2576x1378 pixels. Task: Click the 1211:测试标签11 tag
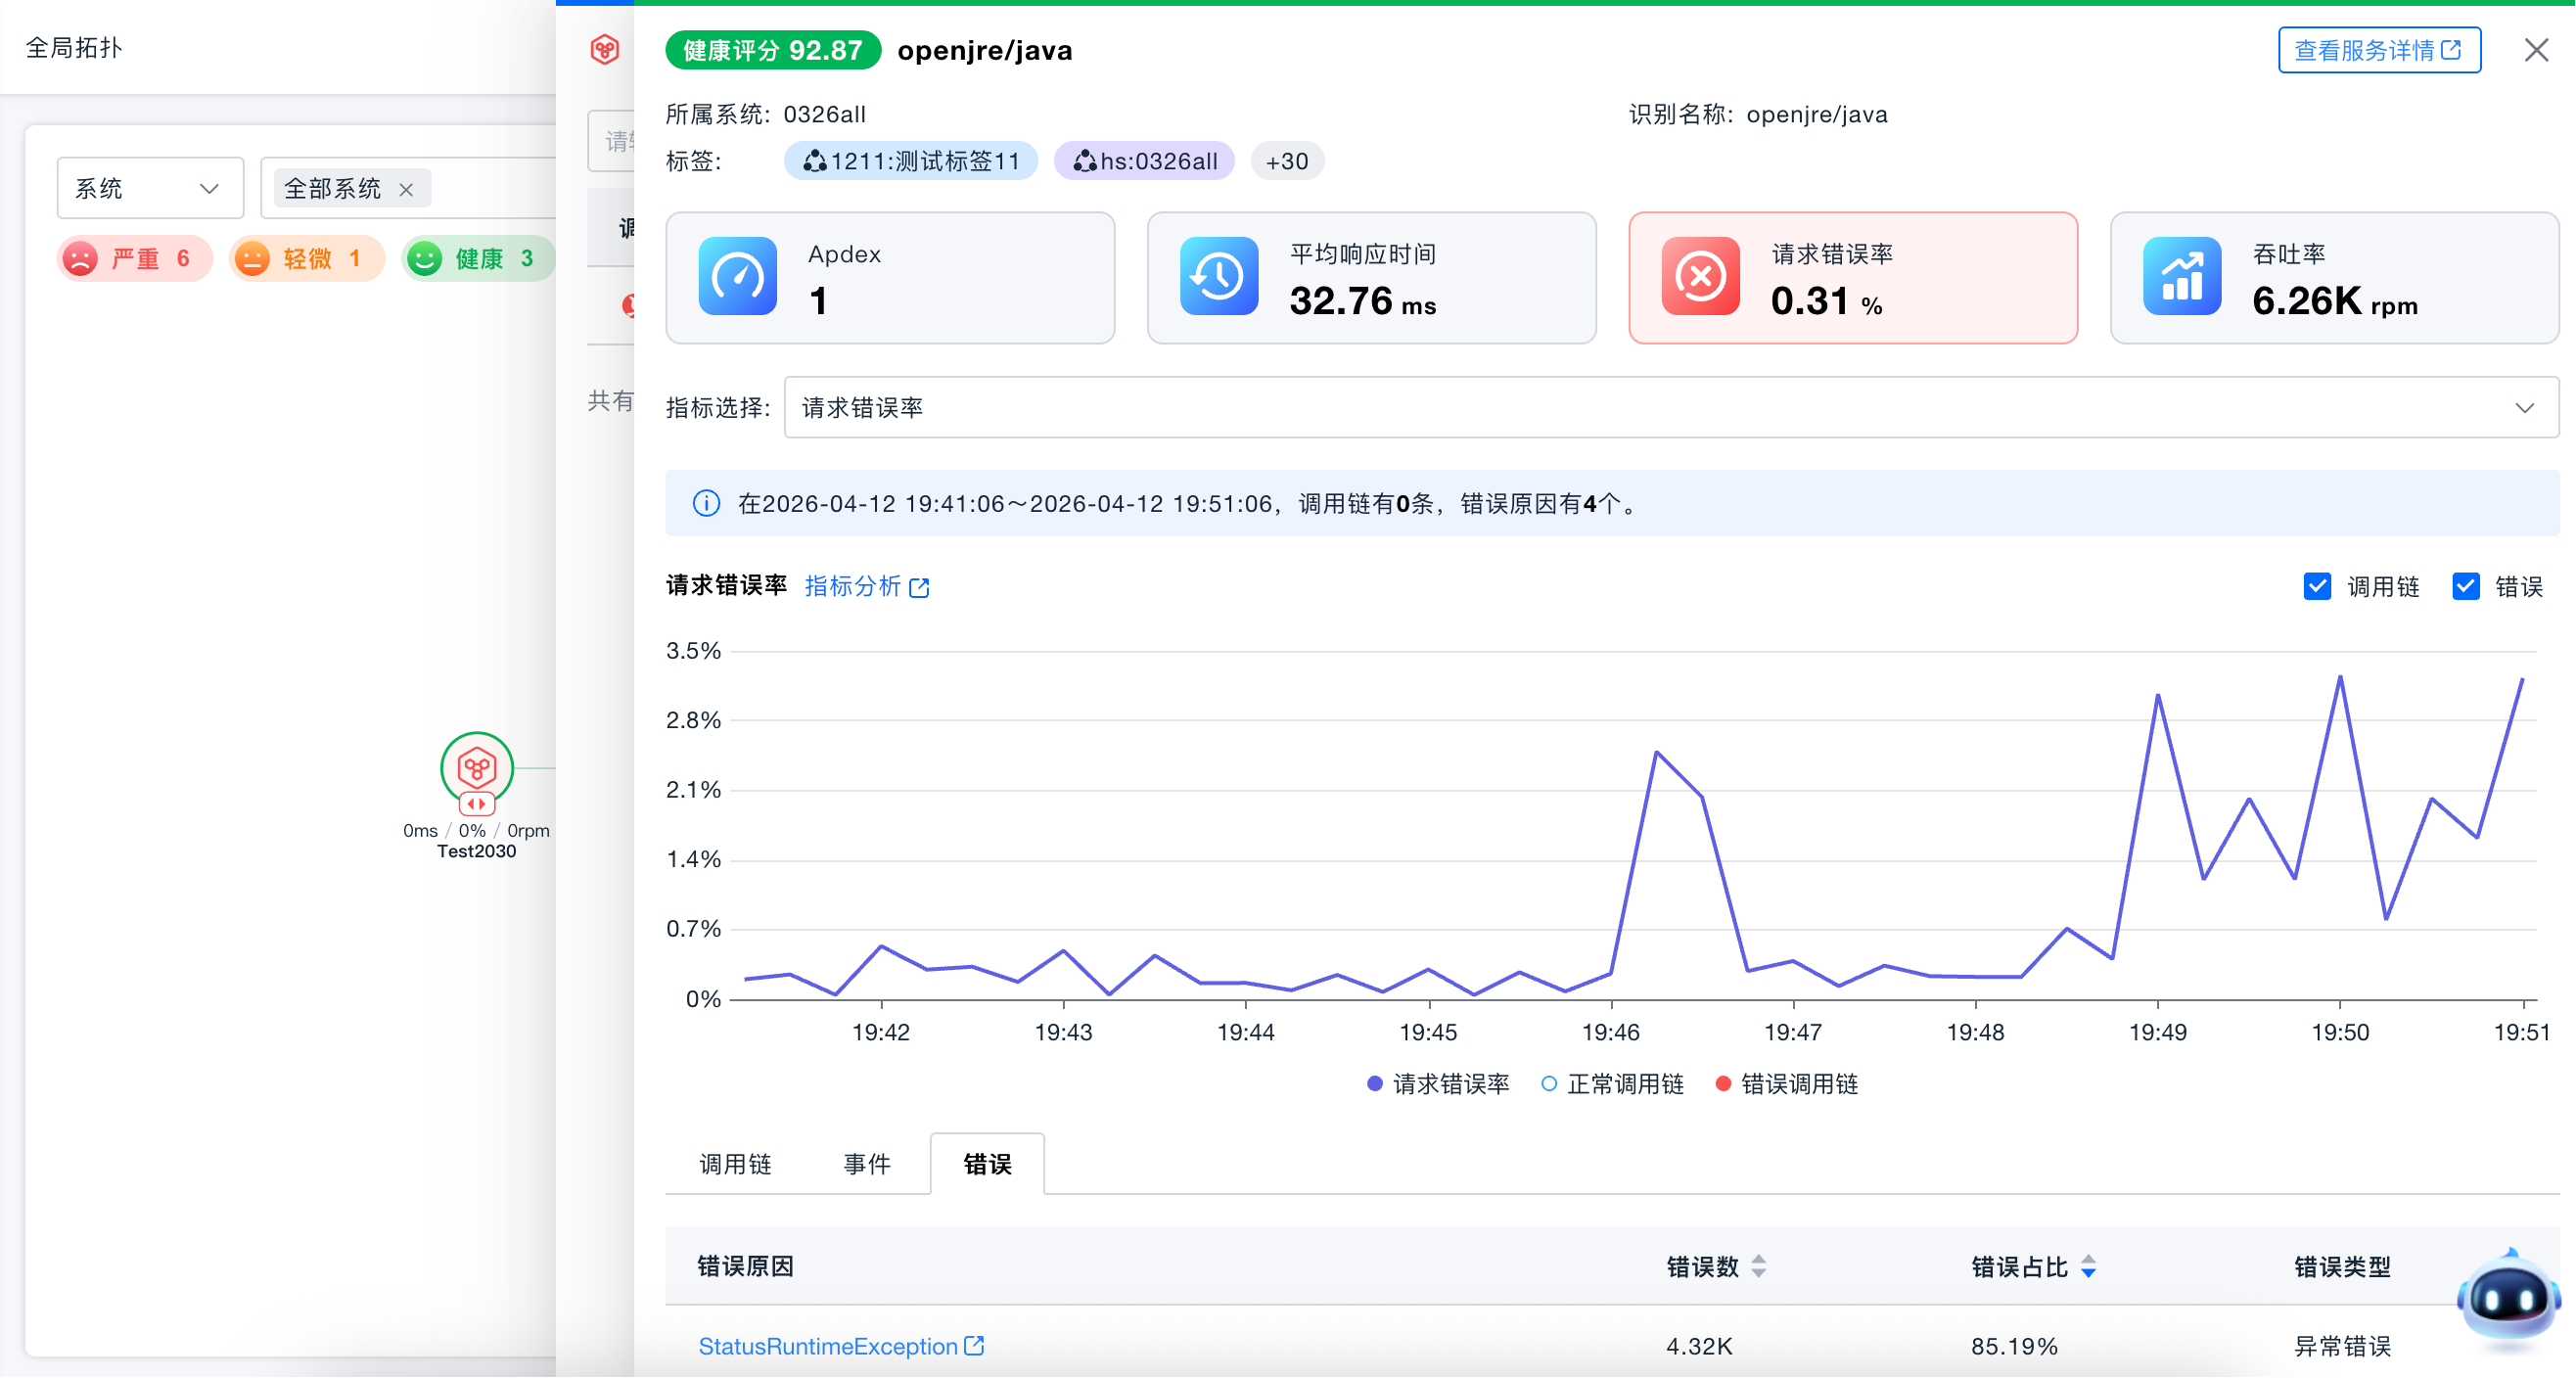click(x=910, y=161)
